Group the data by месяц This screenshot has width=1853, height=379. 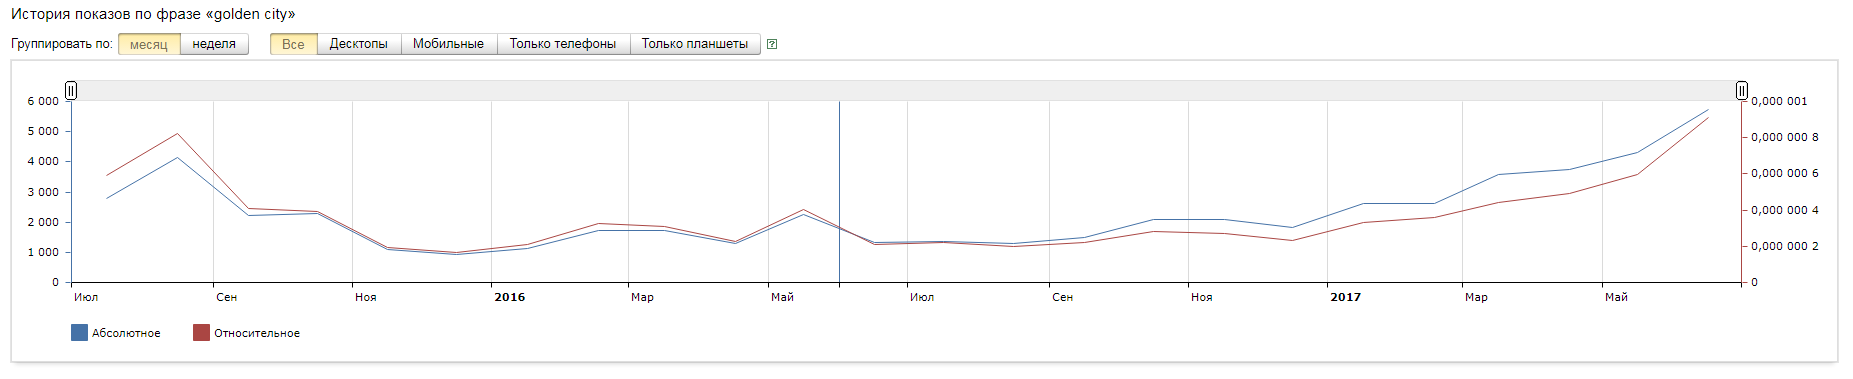(x=149, y=44)
